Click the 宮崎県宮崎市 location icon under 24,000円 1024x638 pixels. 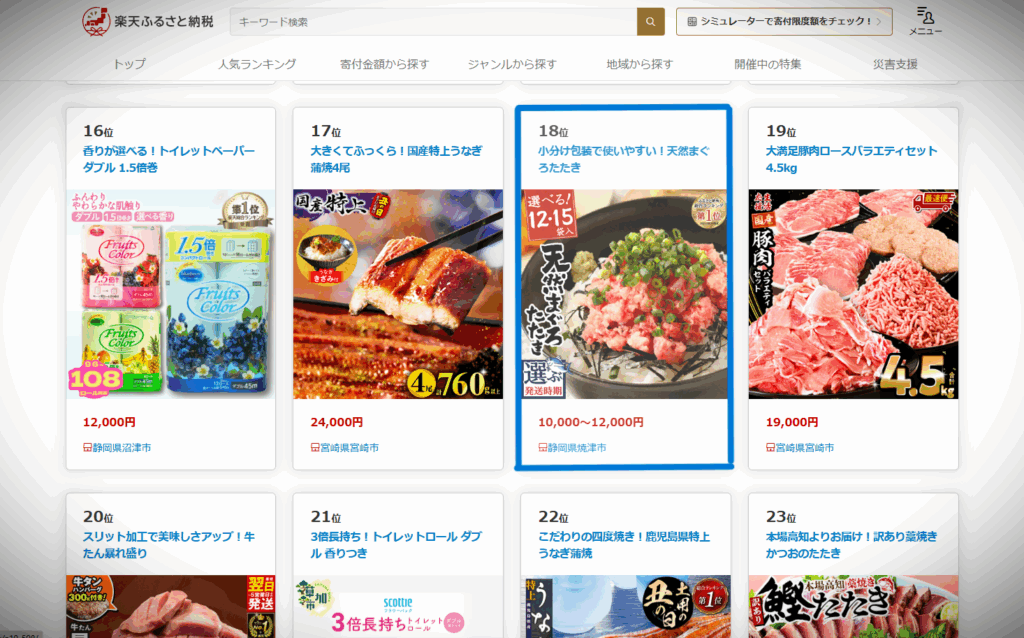click(x=315, y=447)
